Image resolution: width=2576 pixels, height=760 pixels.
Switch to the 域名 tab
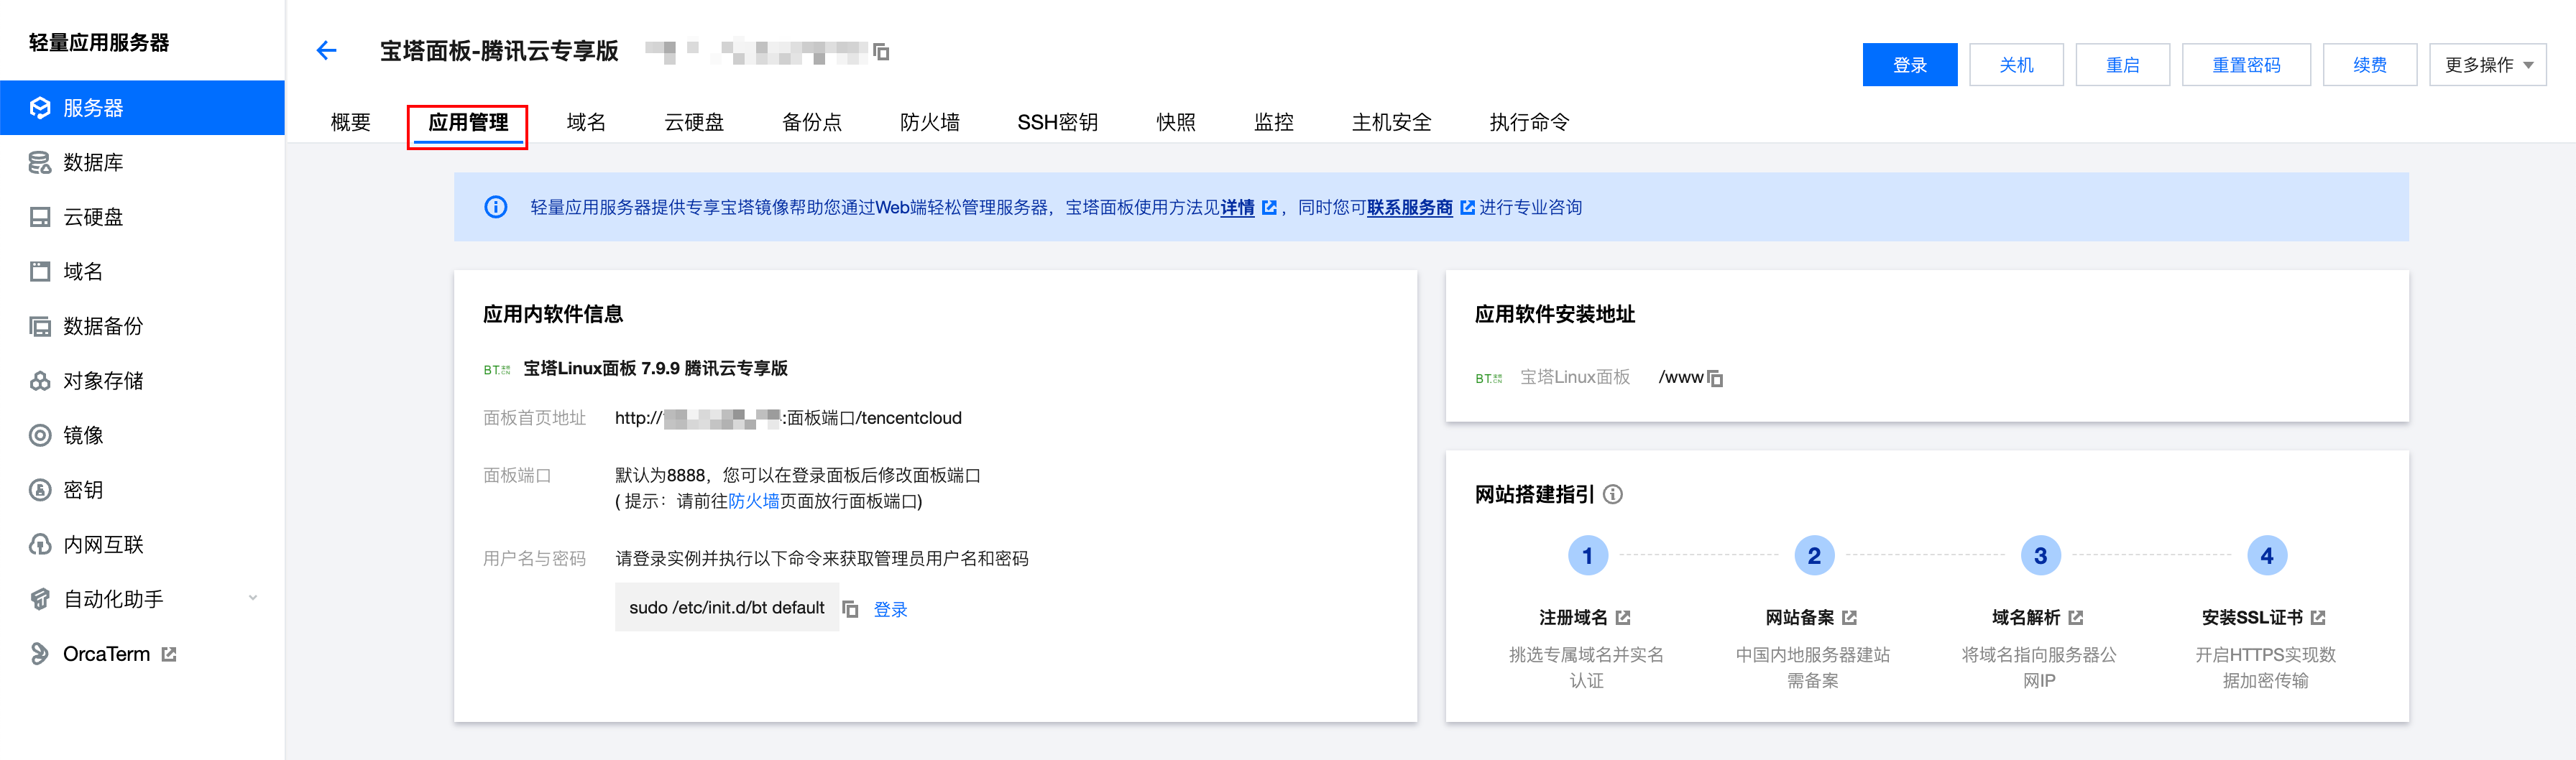tap(586, 122)
